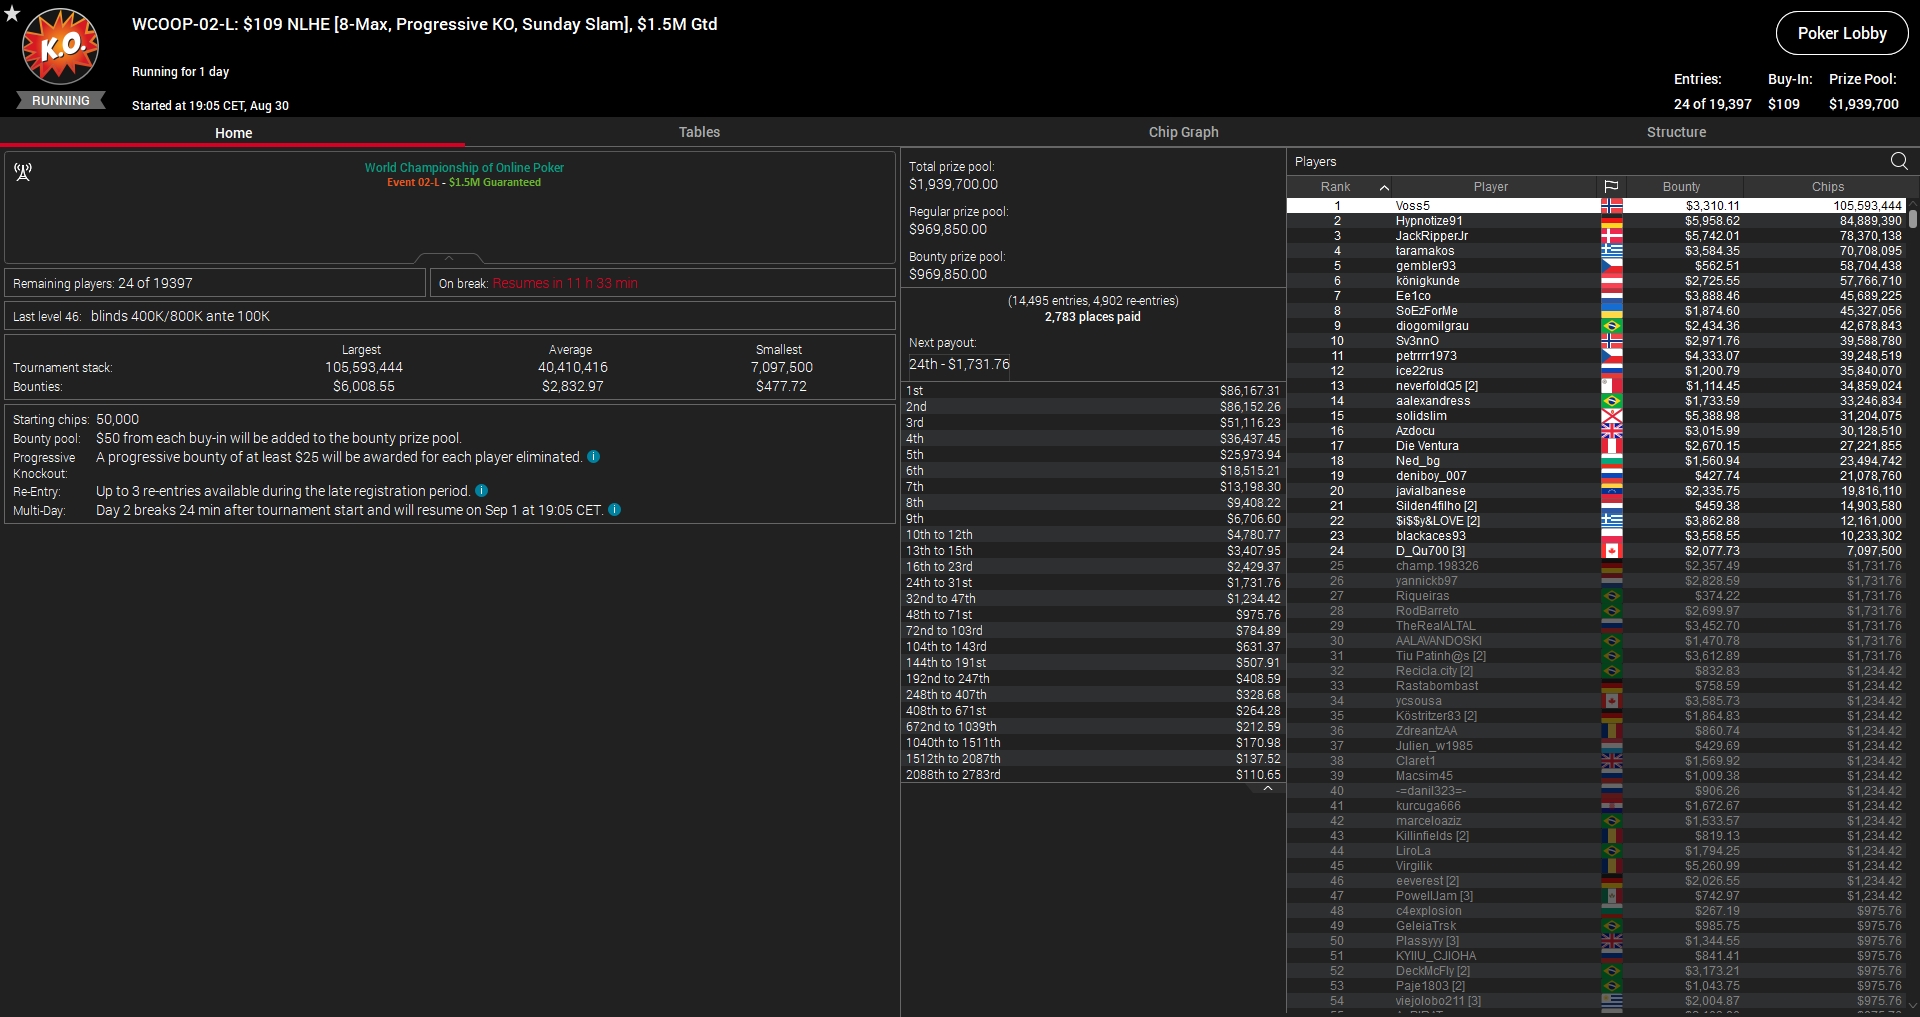The width and height of the screenshot is (1920, 1017).
Task: Select player row gembler93
Action: 1596,266
